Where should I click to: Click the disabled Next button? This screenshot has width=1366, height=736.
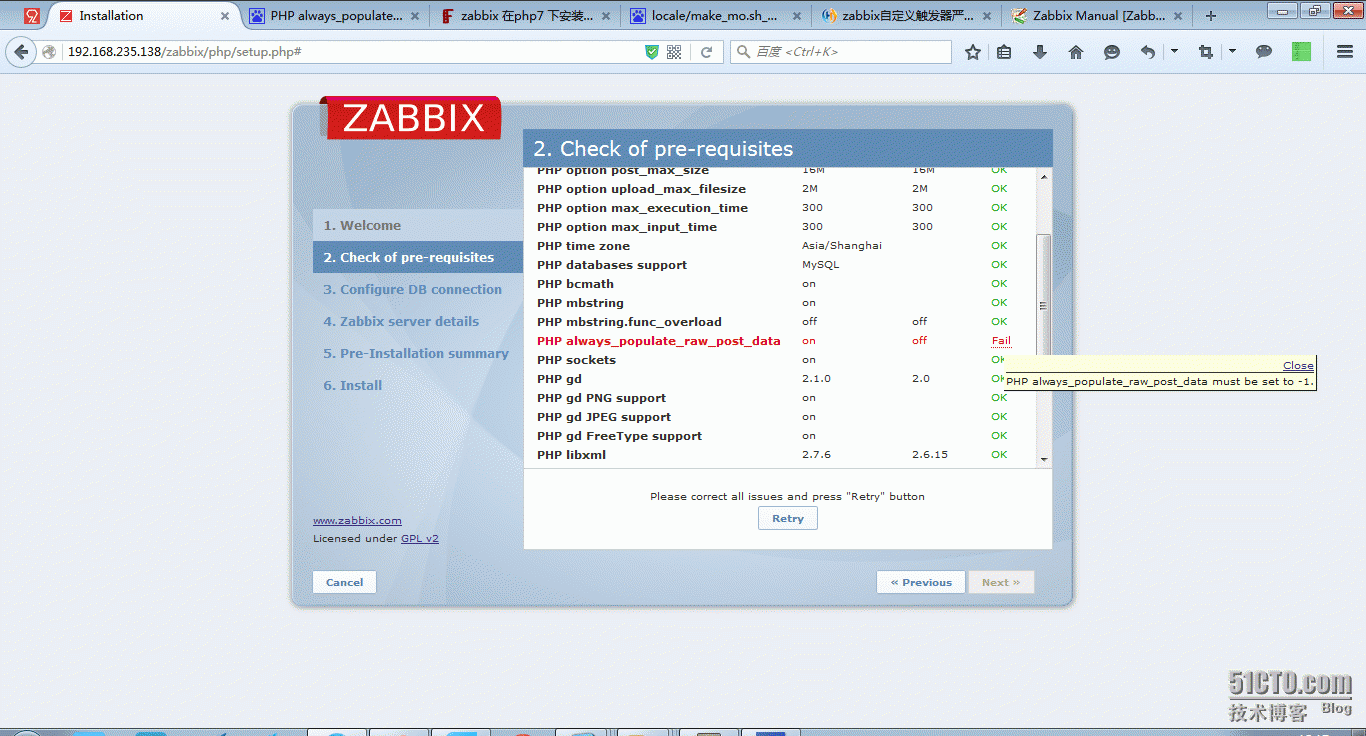[1001, 582]
